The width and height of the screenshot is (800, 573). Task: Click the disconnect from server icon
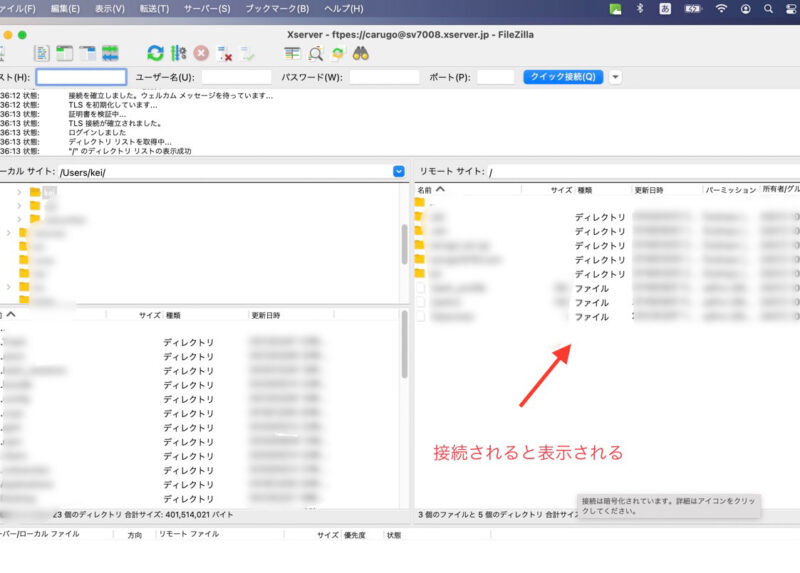(225, 53)
